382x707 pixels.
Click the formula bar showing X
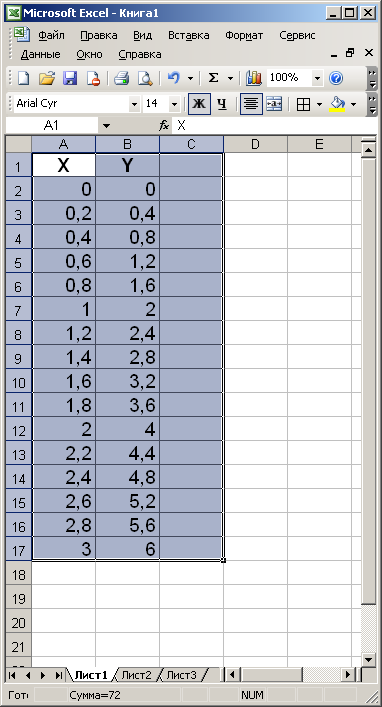pyautogui.click(x=274, y=126)
